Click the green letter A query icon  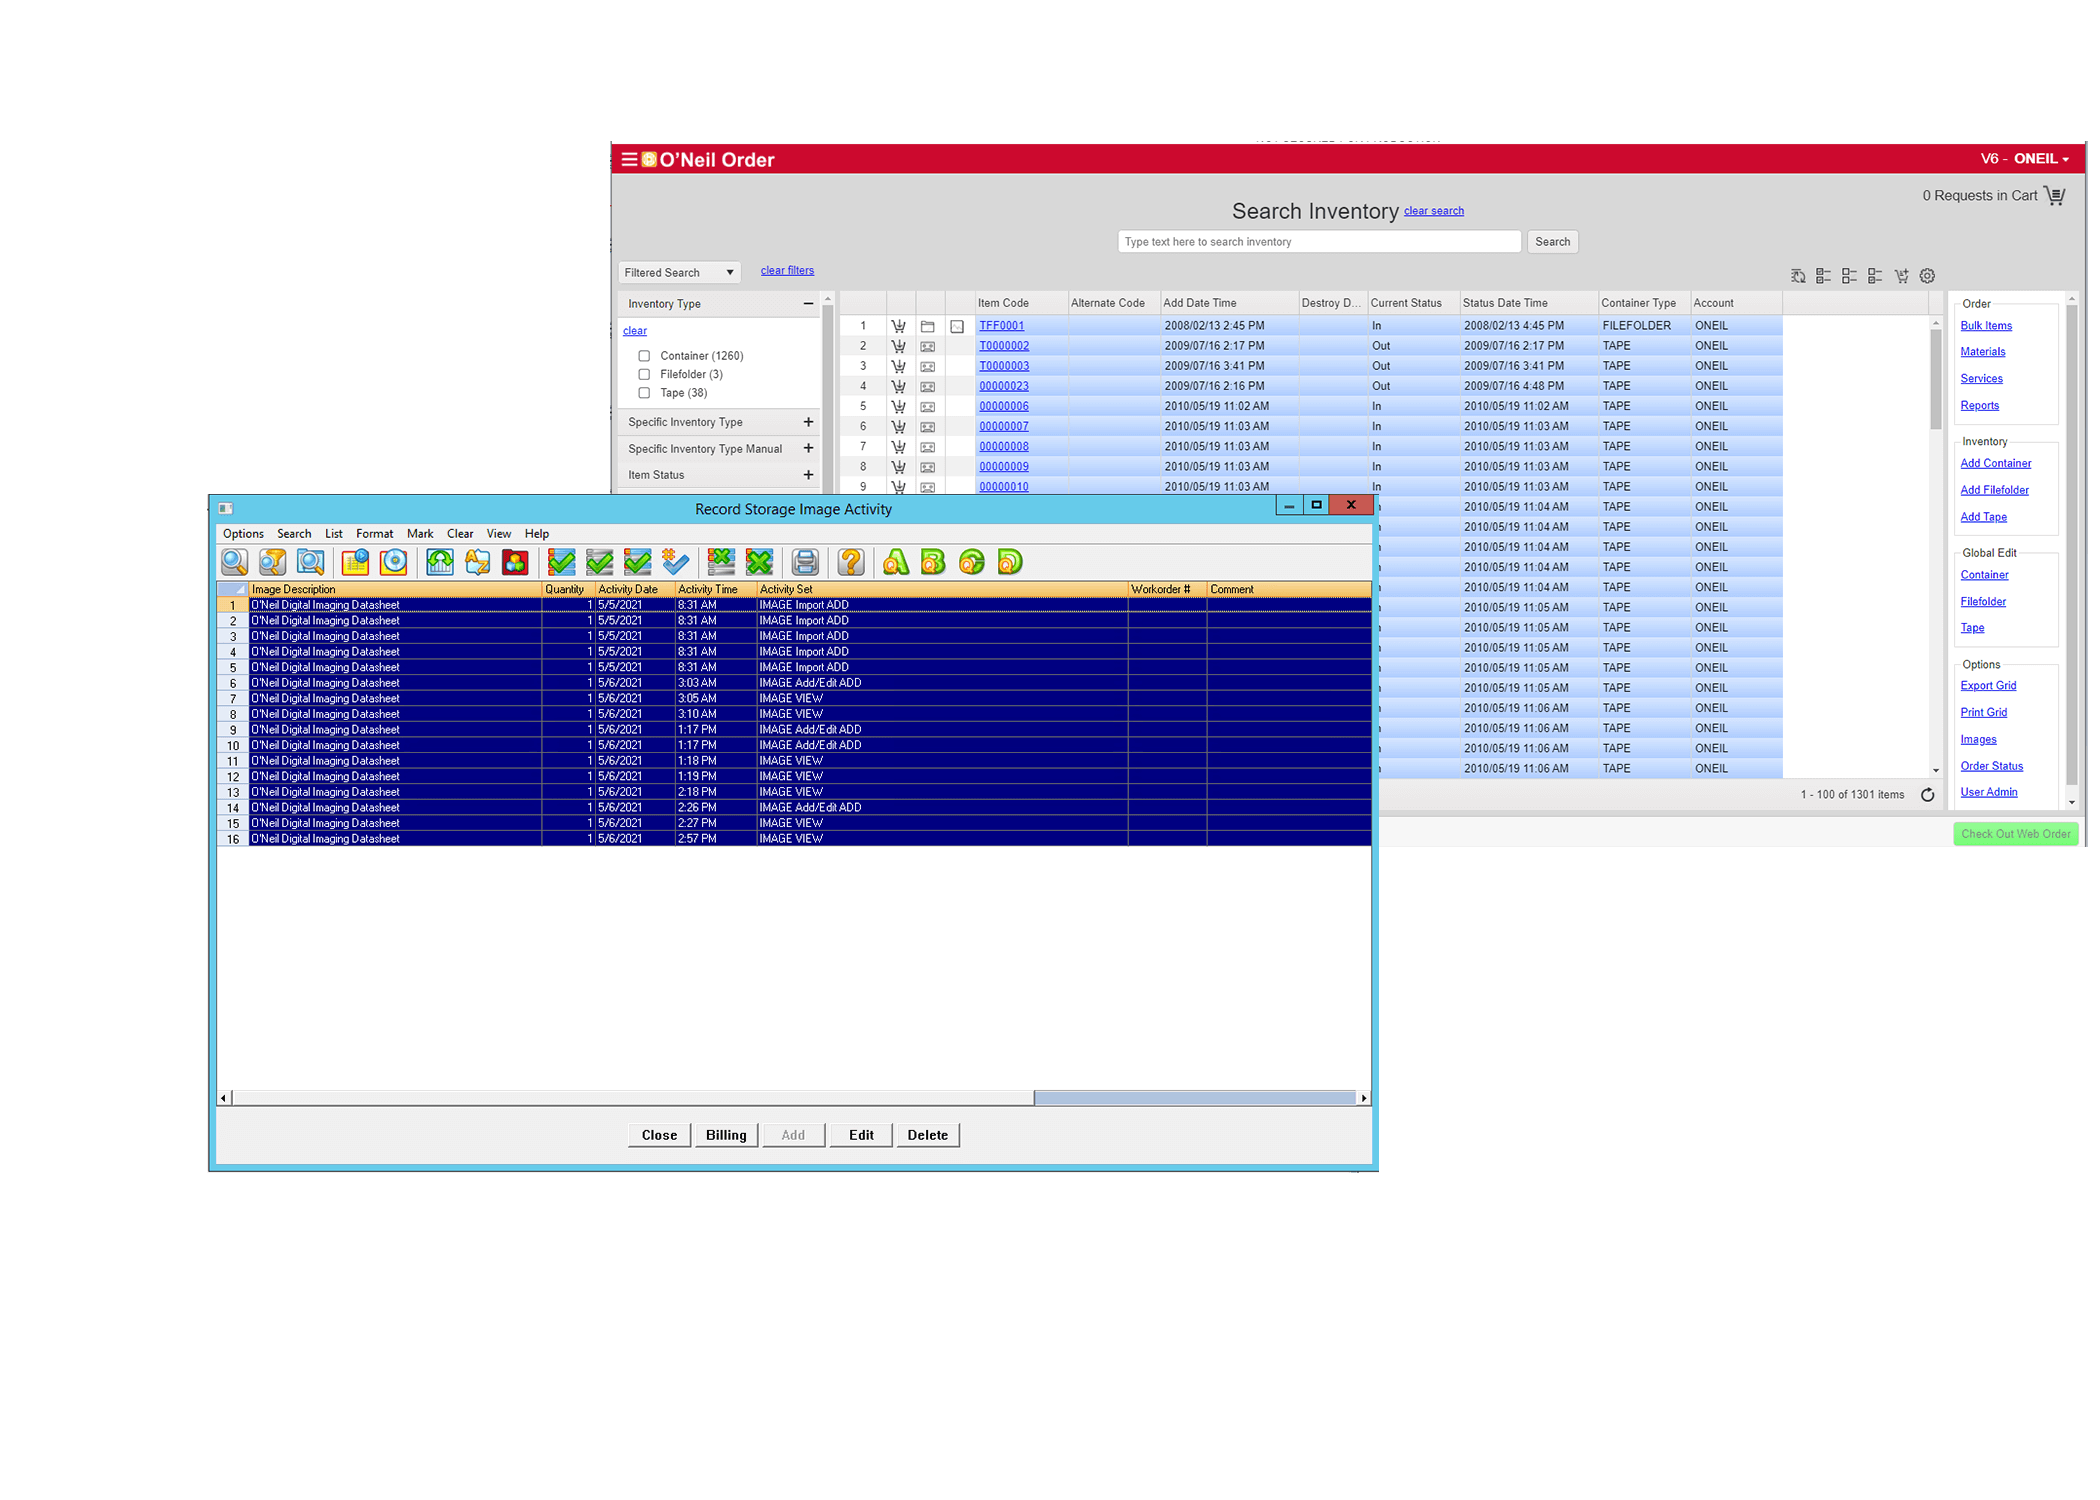pyautogui.click(x=896, y=562)
